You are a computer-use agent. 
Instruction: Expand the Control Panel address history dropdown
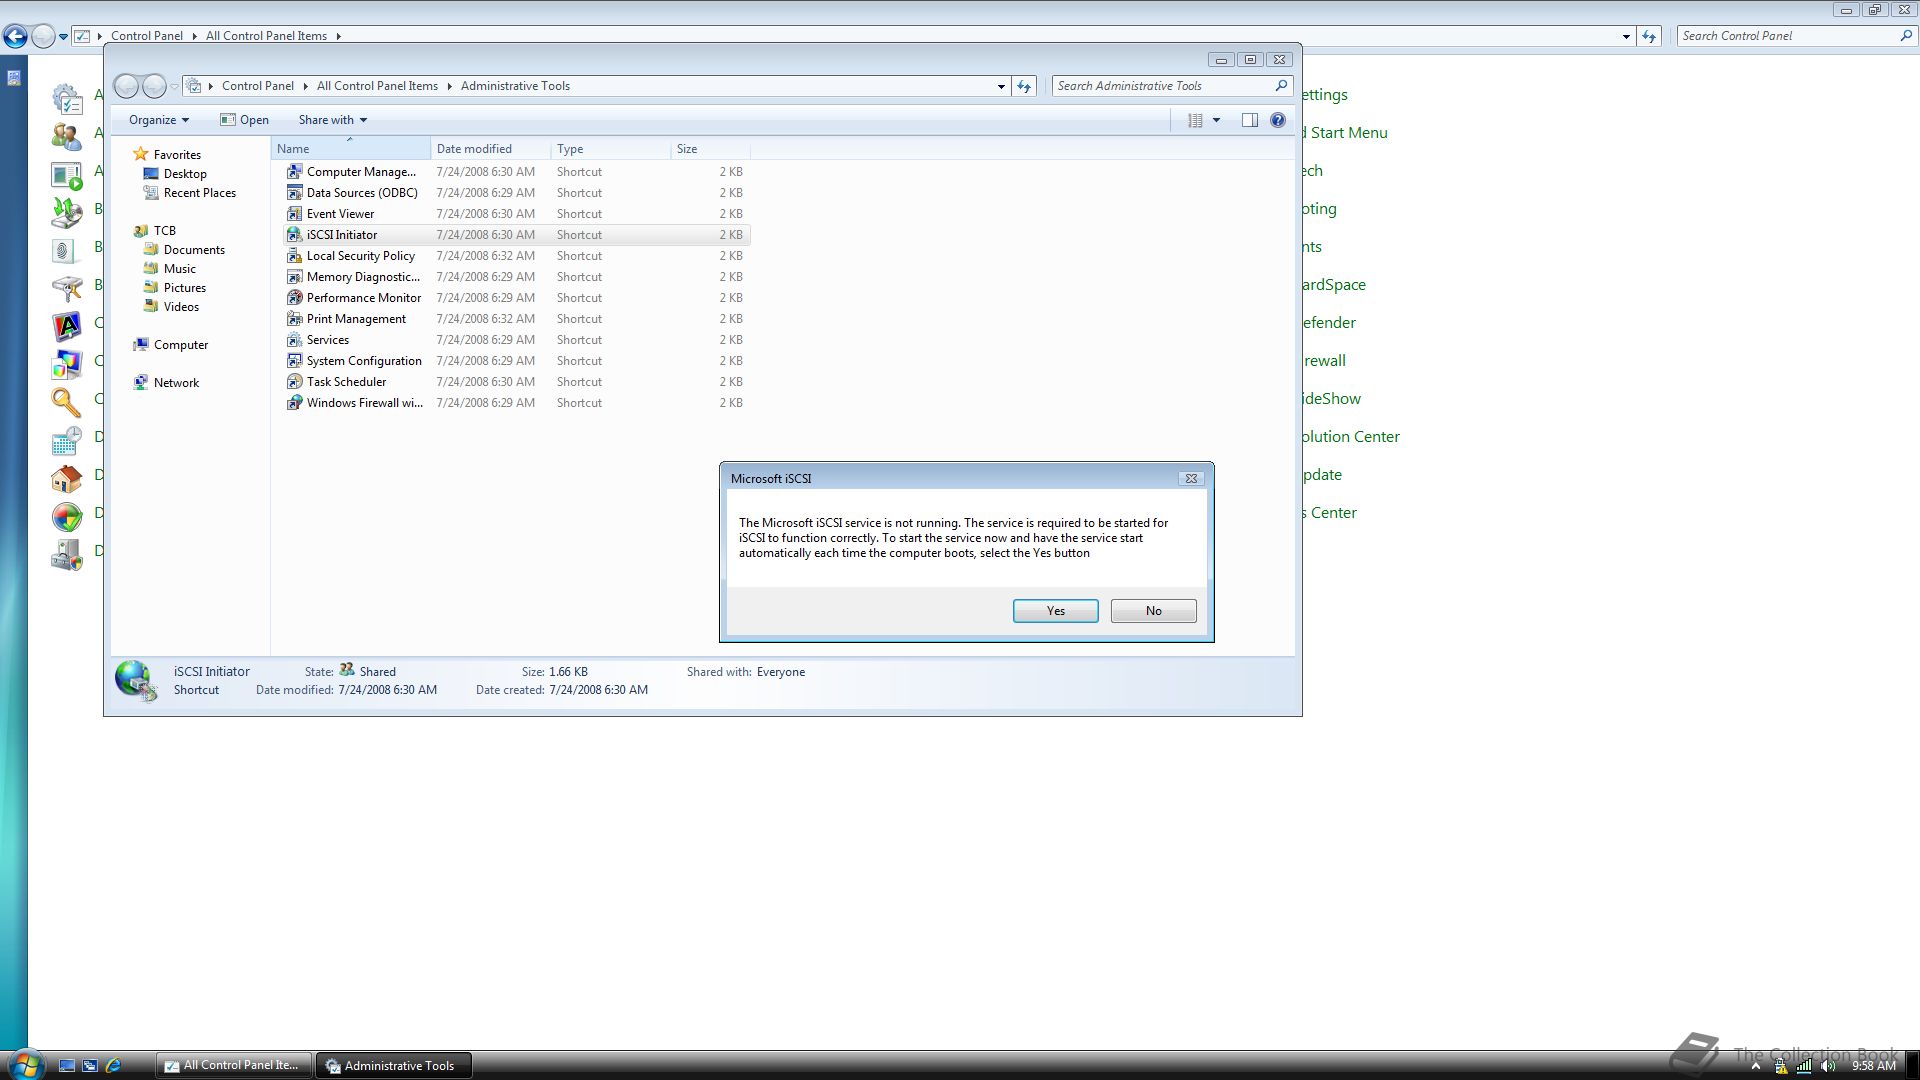click(x=1626, y=36)
